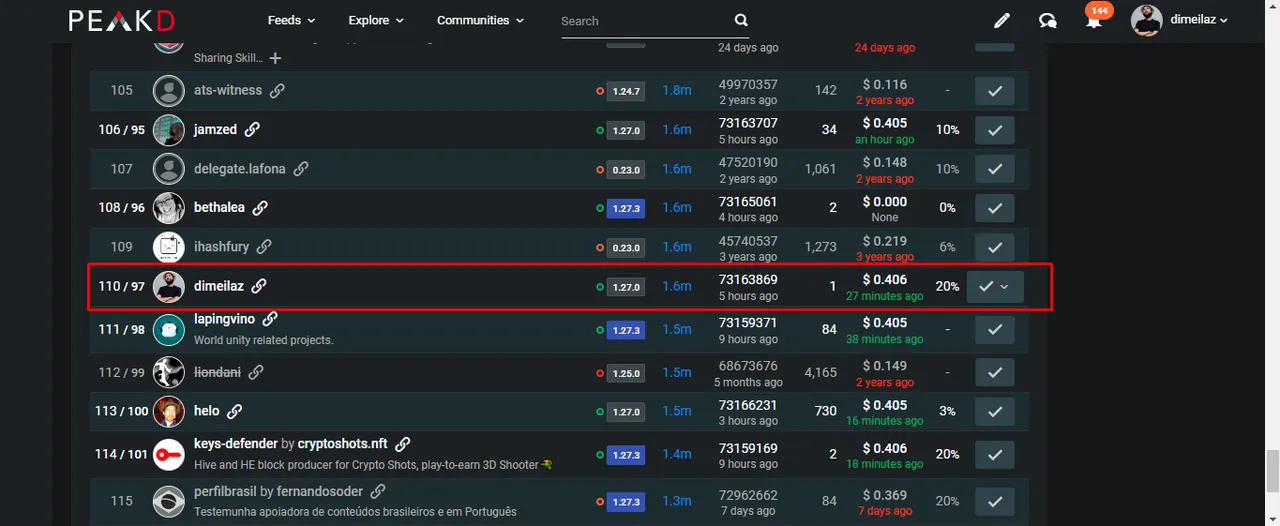Open the perfilbrasil witness profile
The image size is (1280, 526).
coord(225,492)
